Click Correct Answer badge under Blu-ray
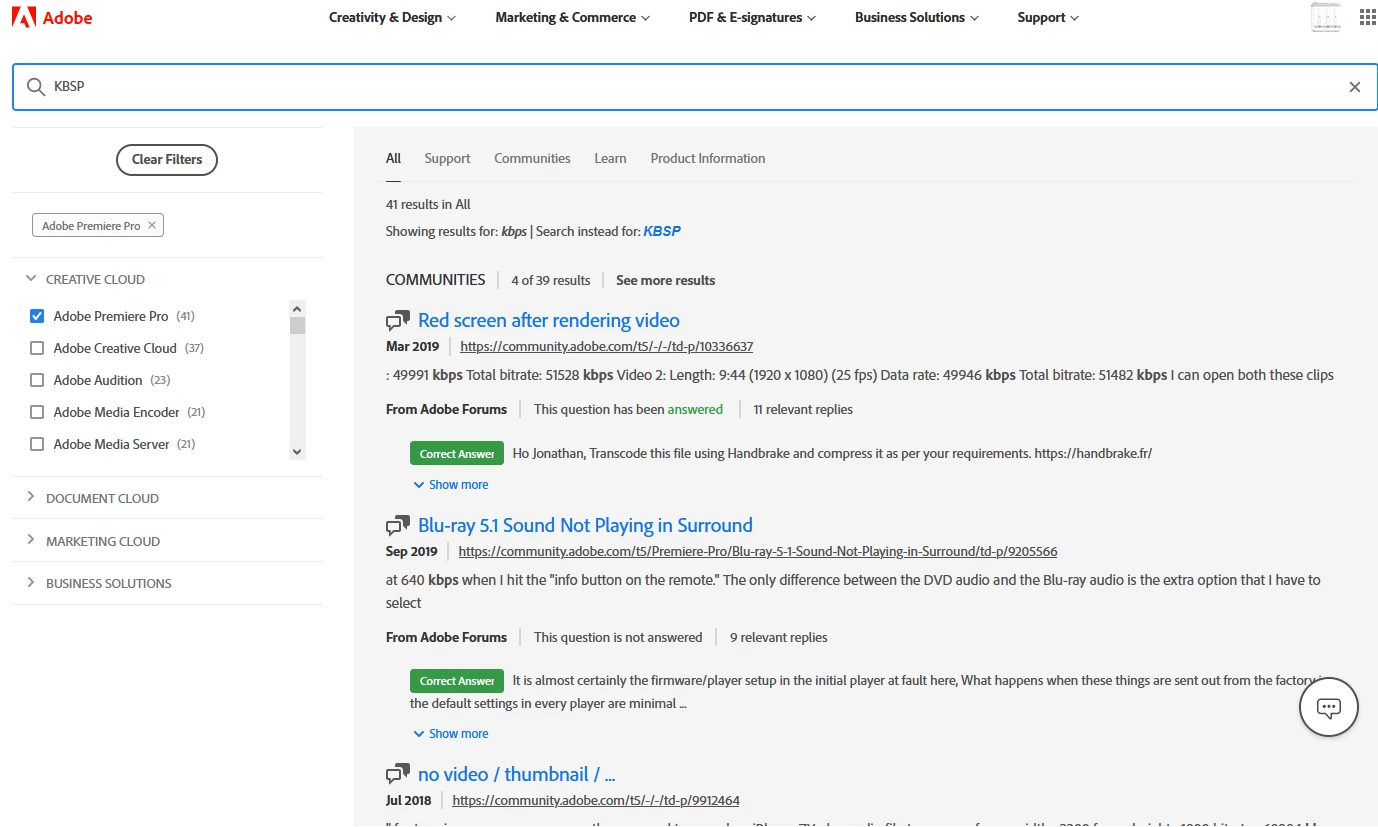1378x827 pixels. tap(457, 681)
